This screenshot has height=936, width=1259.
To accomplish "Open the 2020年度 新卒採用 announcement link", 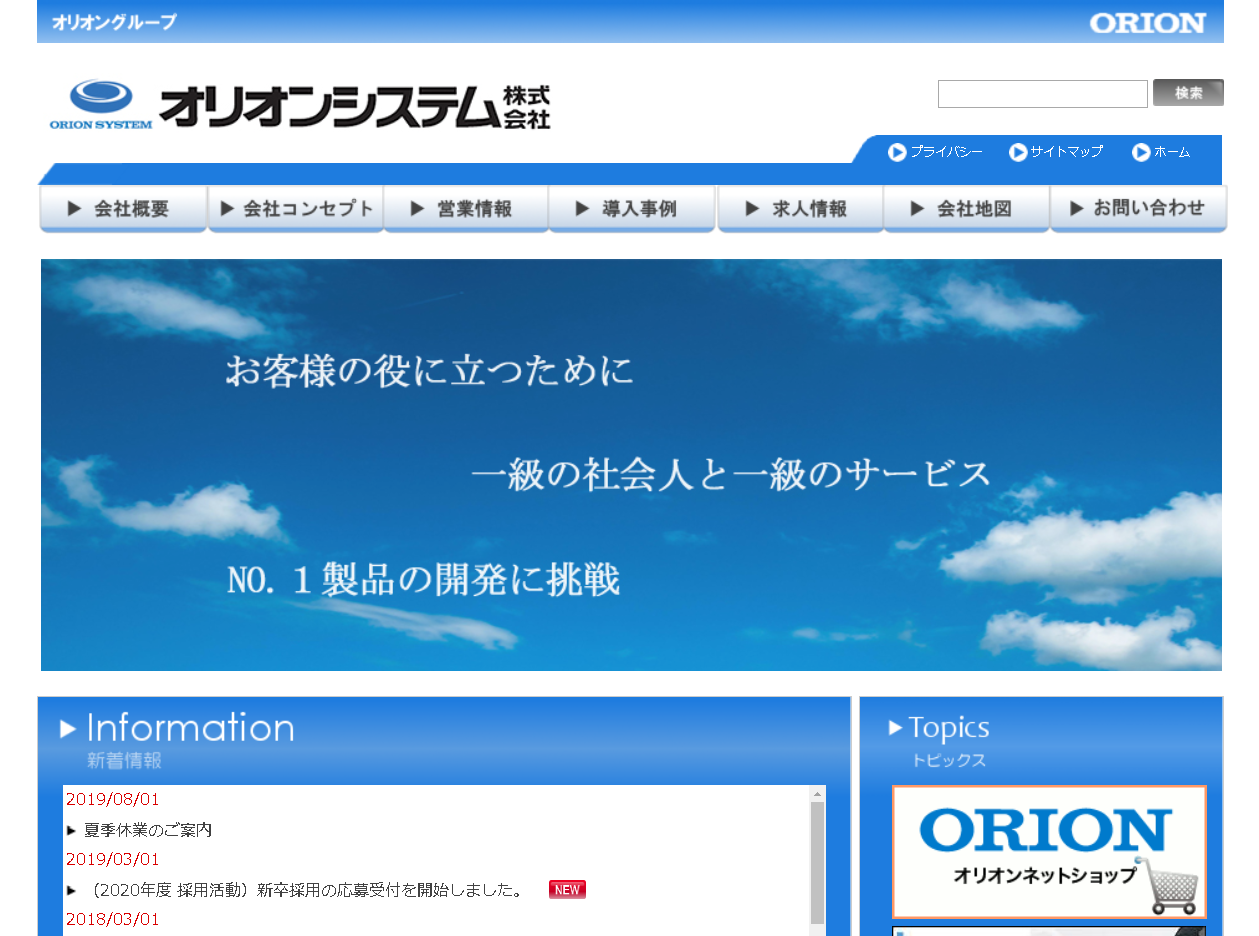I will (x=305, y=890).
